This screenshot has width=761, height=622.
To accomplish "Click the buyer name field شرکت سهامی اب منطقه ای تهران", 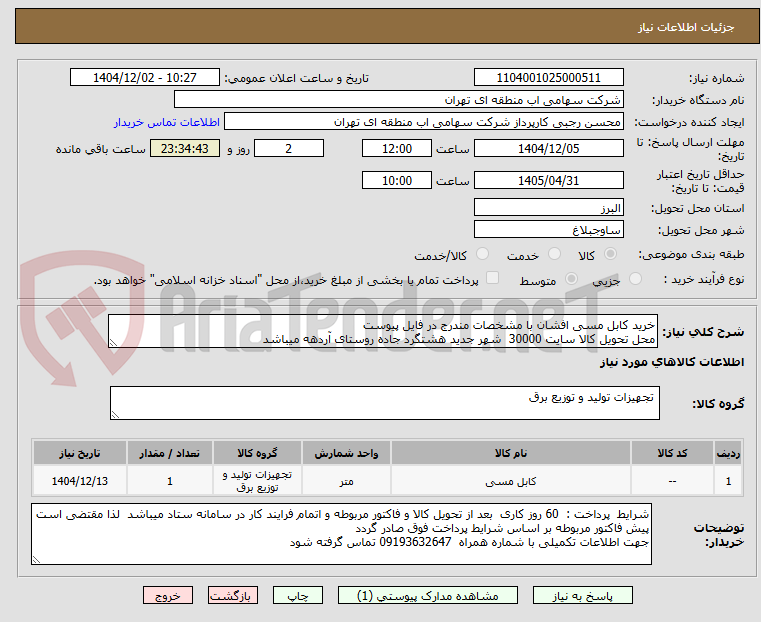I will tap(398, 99).
